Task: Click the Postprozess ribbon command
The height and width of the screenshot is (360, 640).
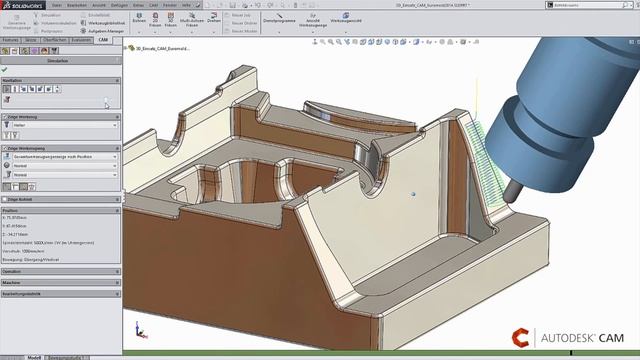Action: (x=48, y=31)
